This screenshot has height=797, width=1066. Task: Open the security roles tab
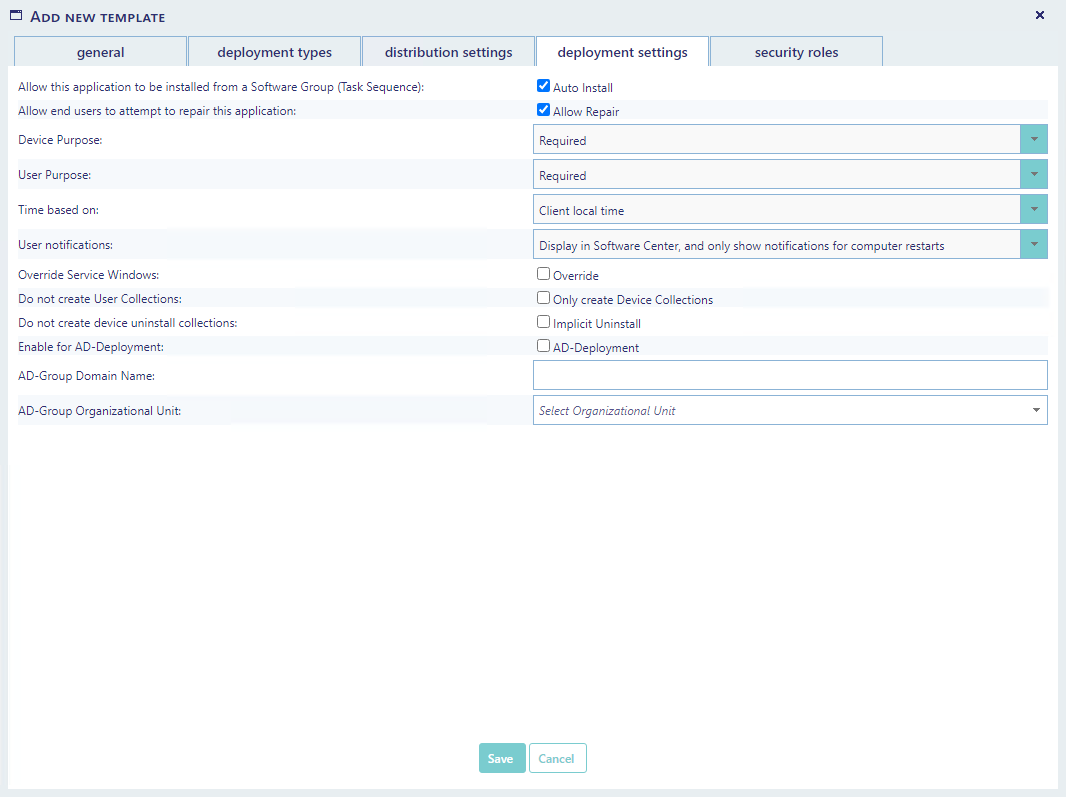tap(796, 52)
